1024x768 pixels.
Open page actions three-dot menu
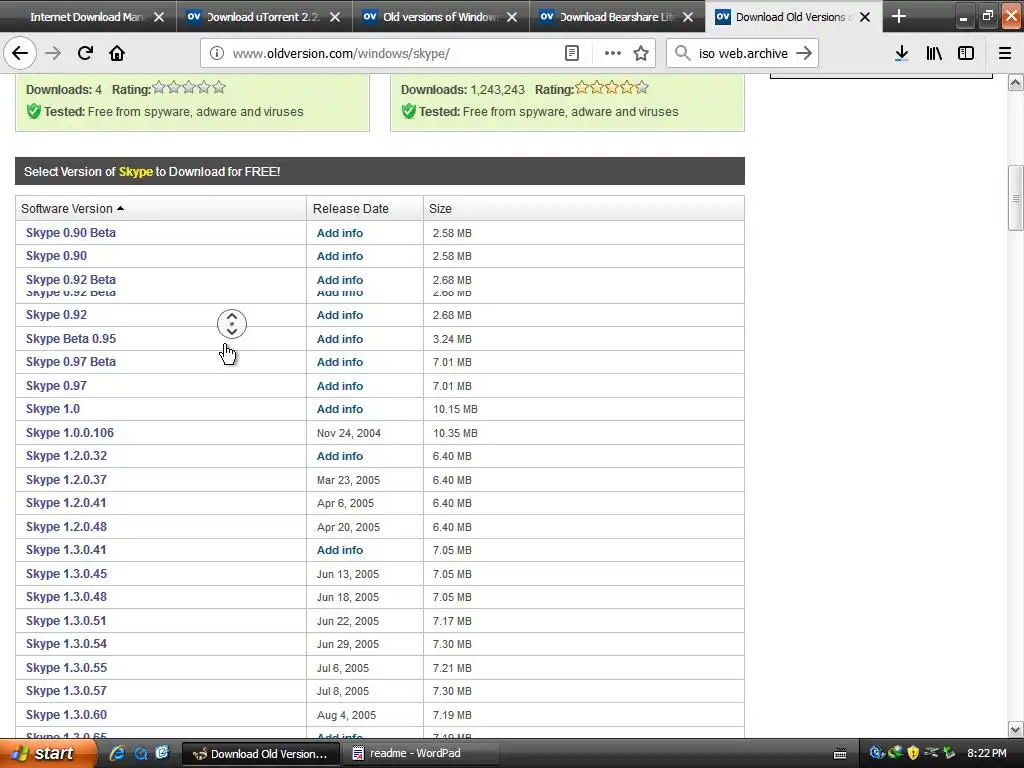click(x=613, y=53)
